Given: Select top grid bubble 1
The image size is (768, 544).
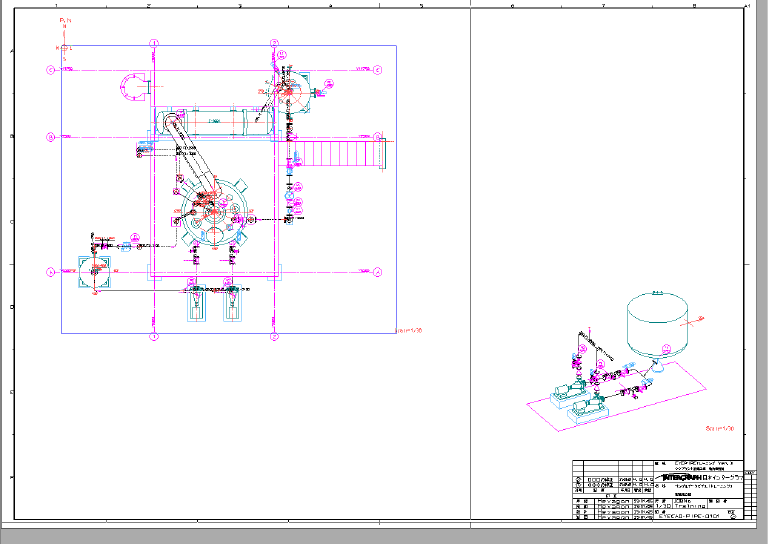Looking at the screenshot, I should click(x=154, y=43).
